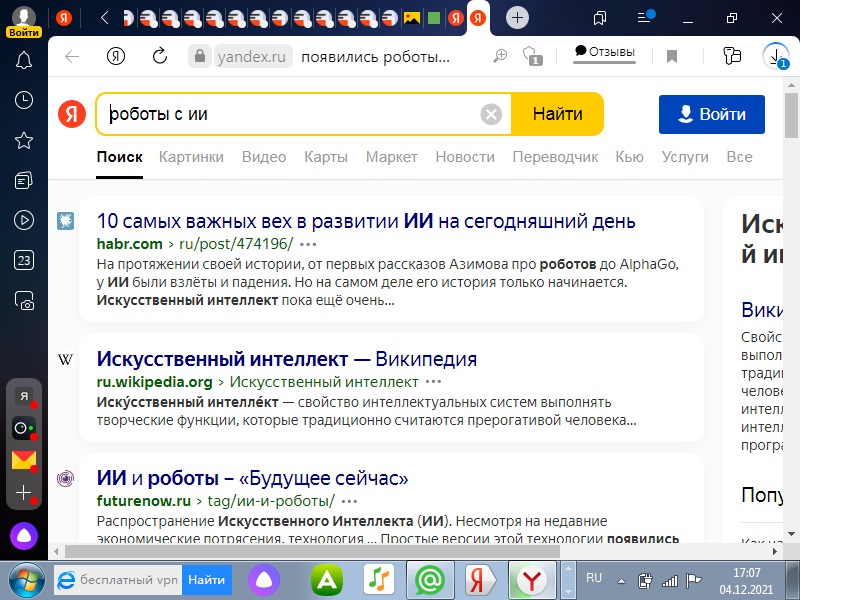The height and width of the screenshot is (600, 845).
Task: Open Кью tab
Action: click(629, 157)
